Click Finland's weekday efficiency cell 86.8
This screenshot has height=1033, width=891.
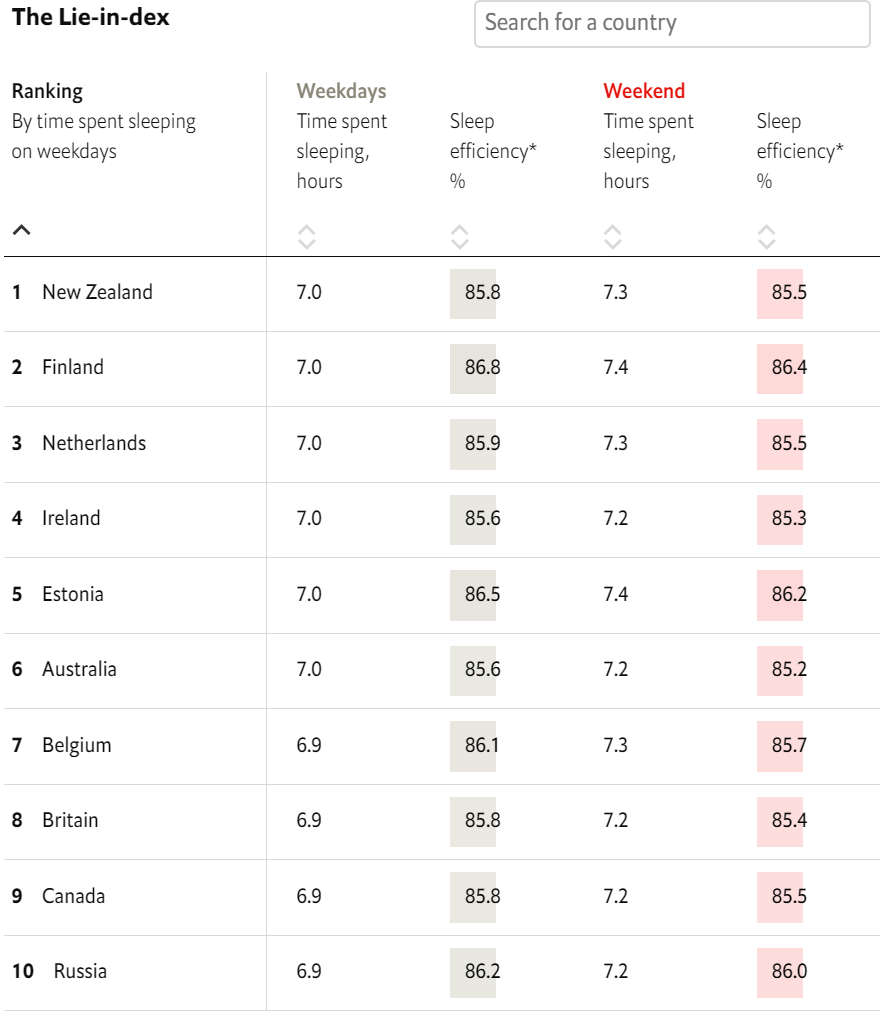(x=482, y=368)
